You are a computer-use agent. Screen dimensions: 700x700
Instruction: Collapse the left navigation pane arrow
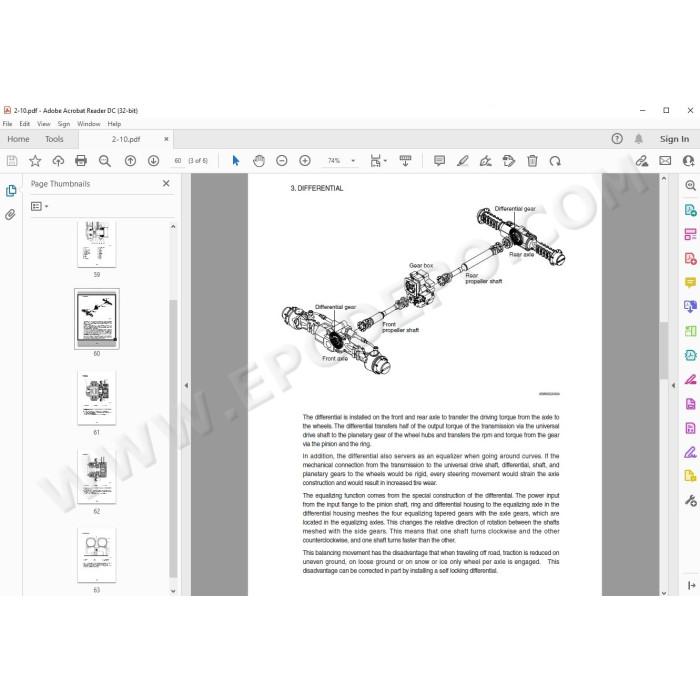pyautogui.click(x=186, y=385)
